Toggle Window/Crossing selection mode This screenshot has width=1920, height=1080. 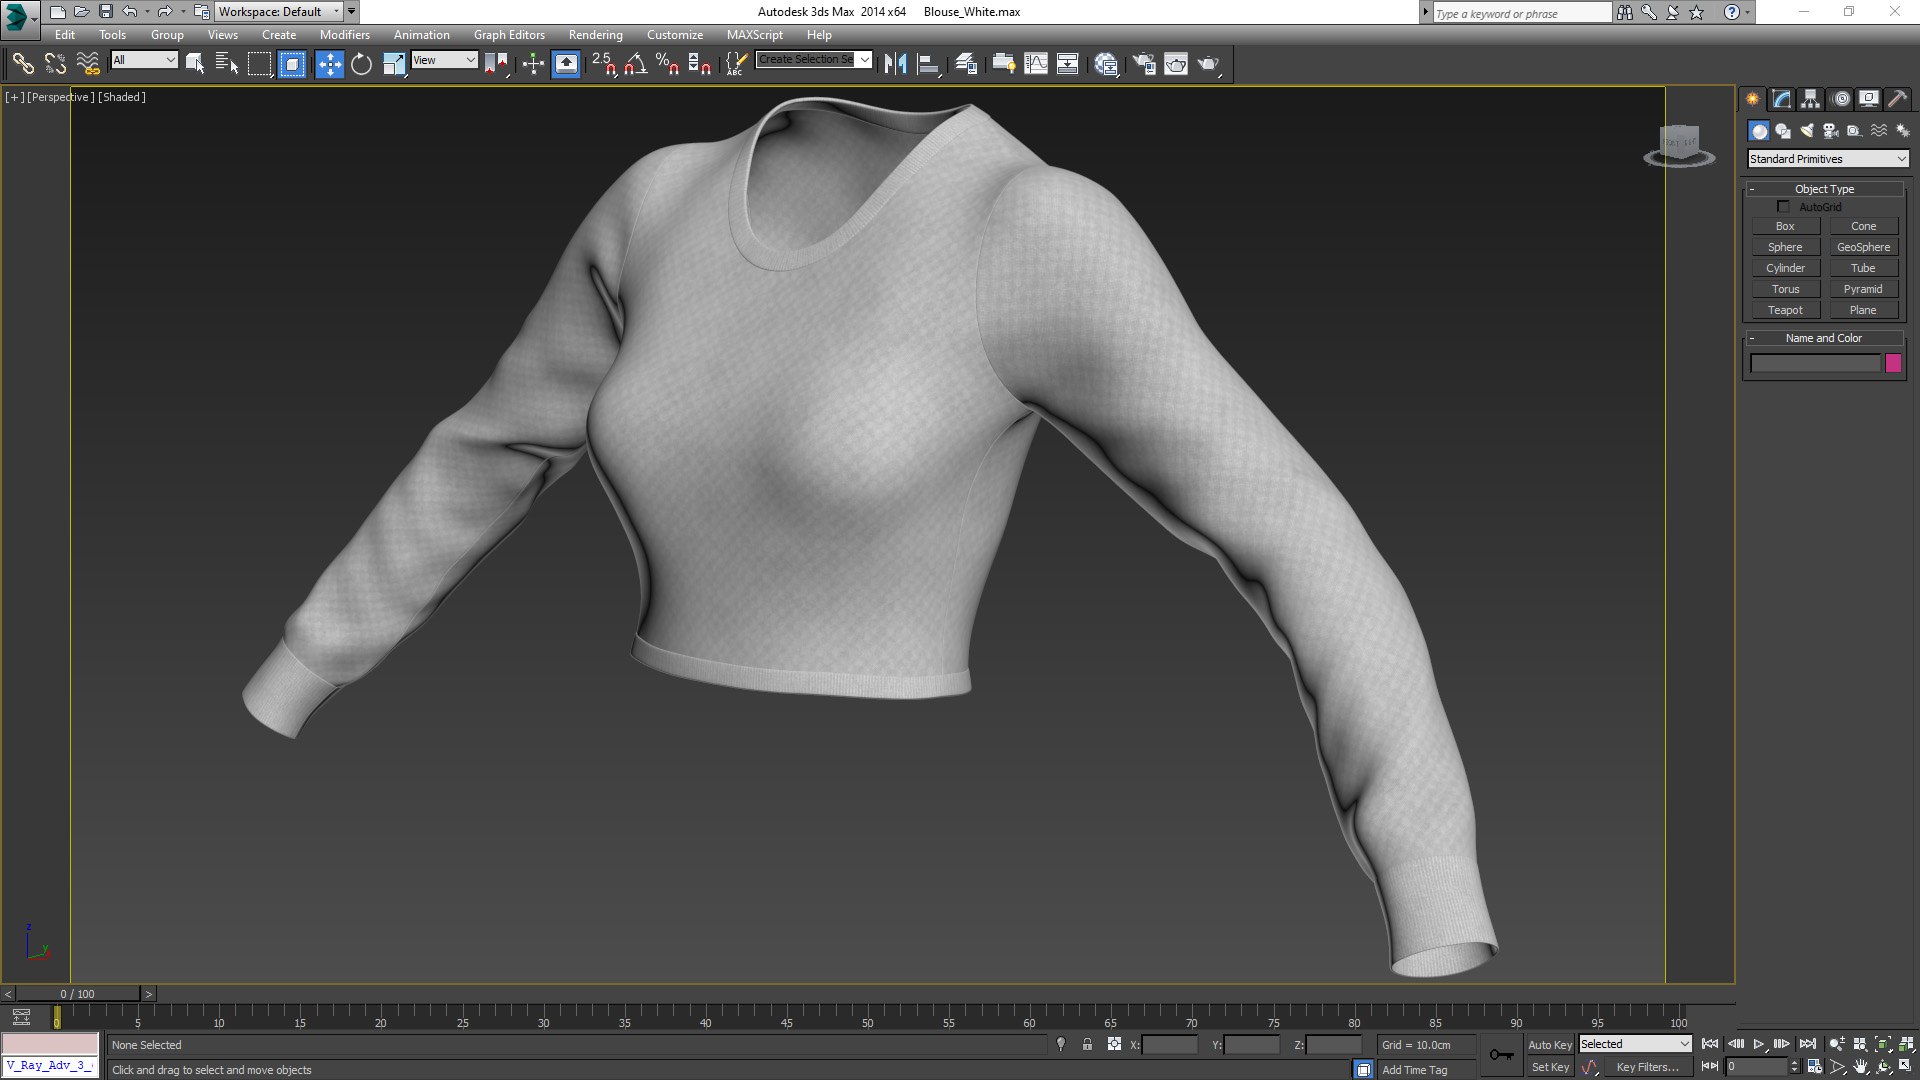pos(291,64)
